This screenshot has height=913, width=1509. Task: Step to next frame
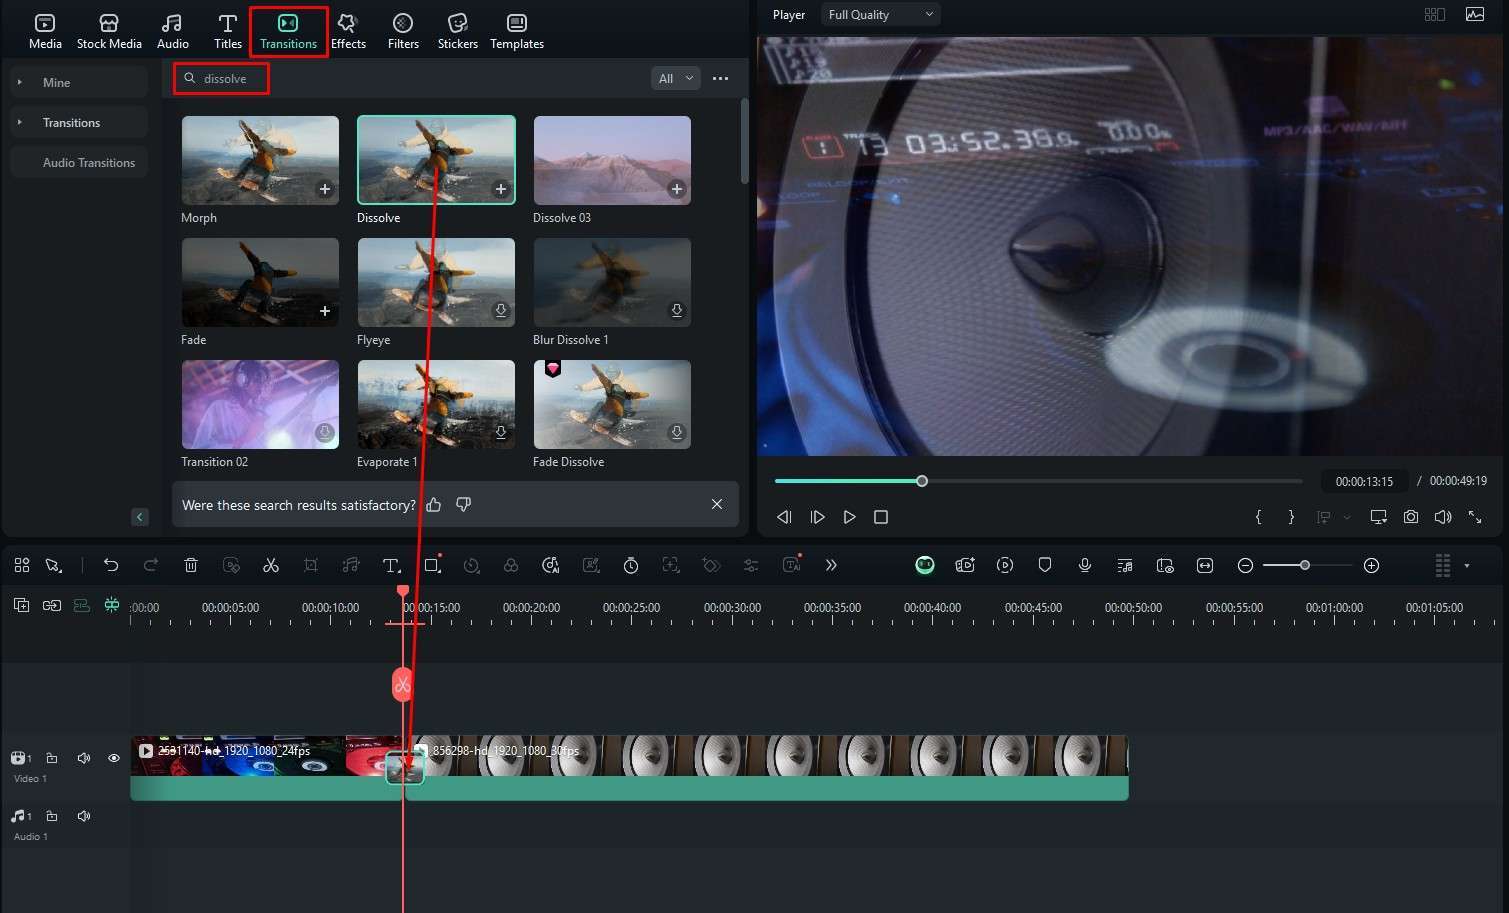pos(817,517)
